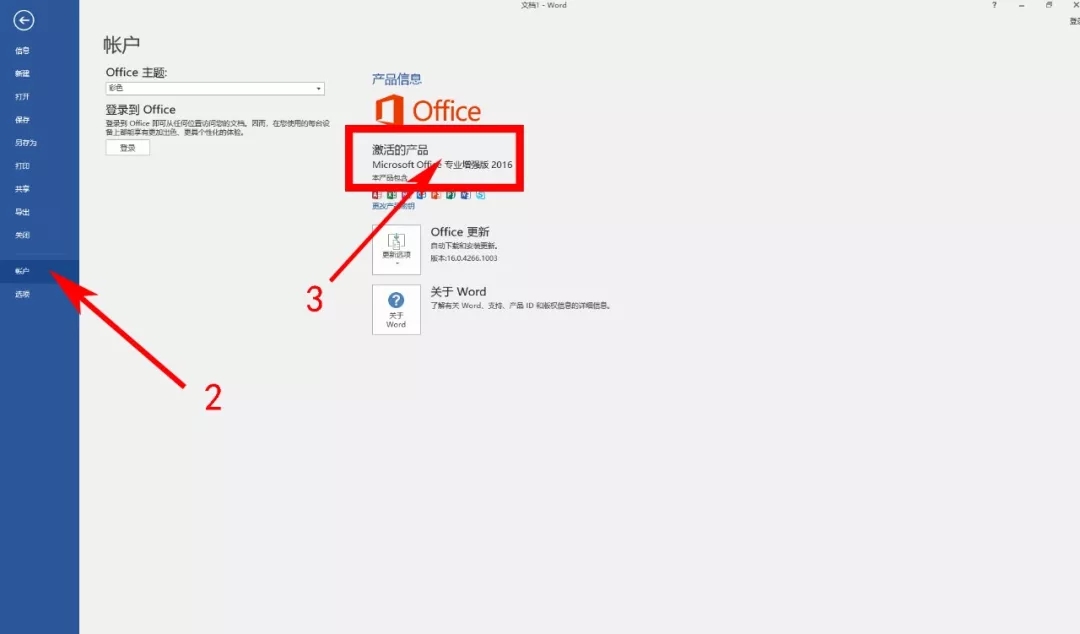Click the Office 更新 heading
This screenshot has width=1080, height=634.
[x=460, y=232]
